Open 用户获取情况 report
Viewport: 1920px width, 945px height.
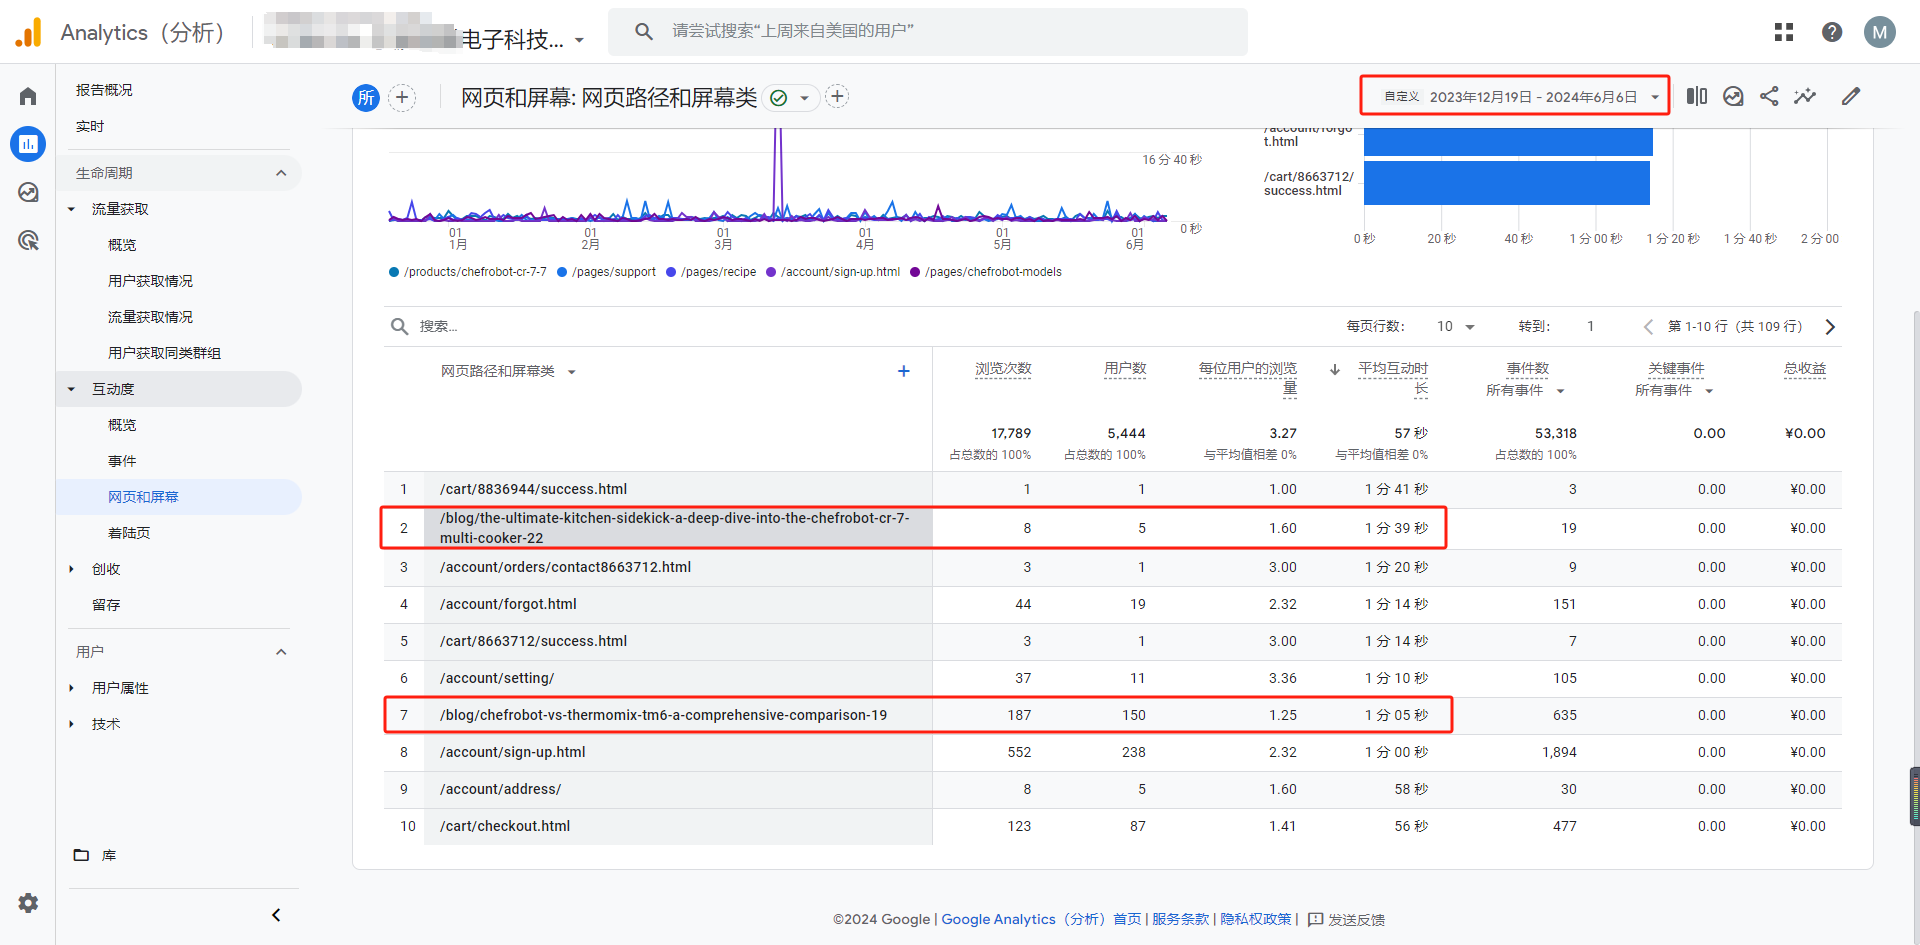coord(150,281)
